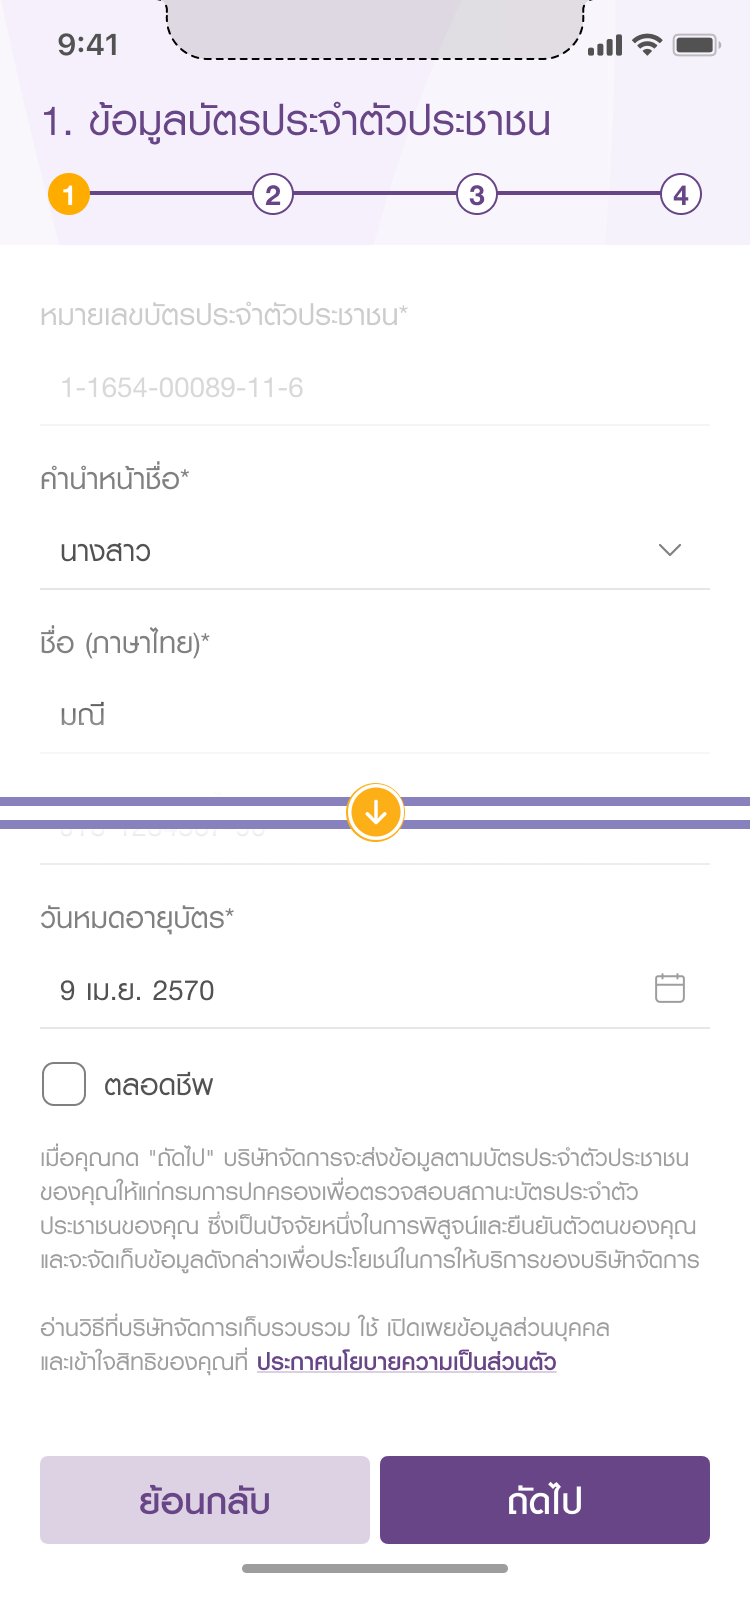Tap the 9:41 status bar clock
750x1624 pixels.
click(88, 45)
